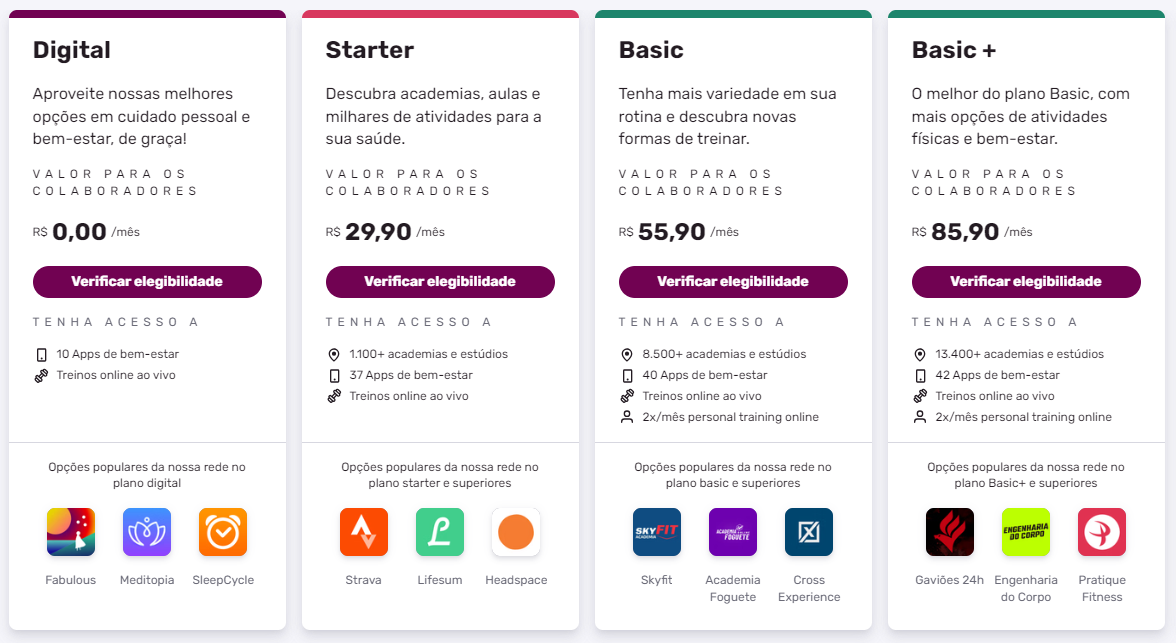Click the Academia Foguete logo

point(733,532)
